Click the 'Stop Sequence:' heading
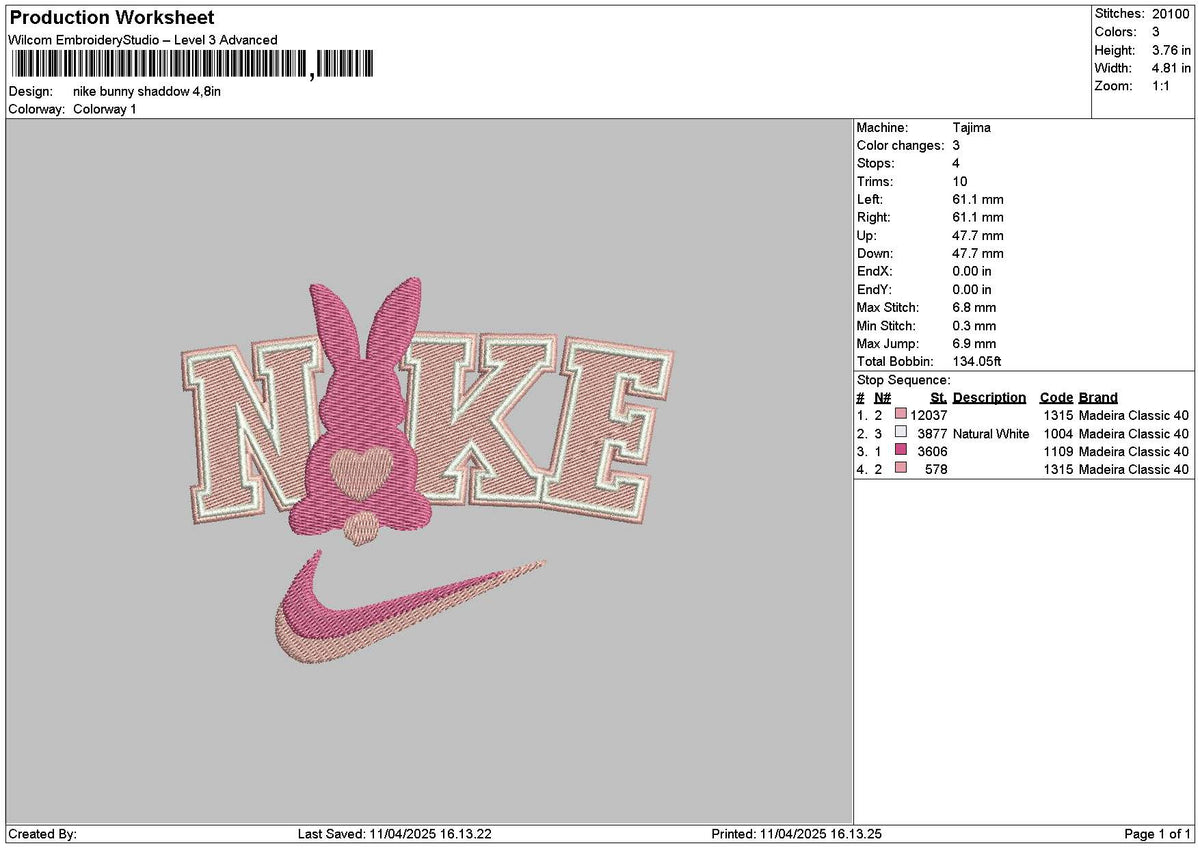The width and height of the screenshot is (1200, 848). point(904,380)
